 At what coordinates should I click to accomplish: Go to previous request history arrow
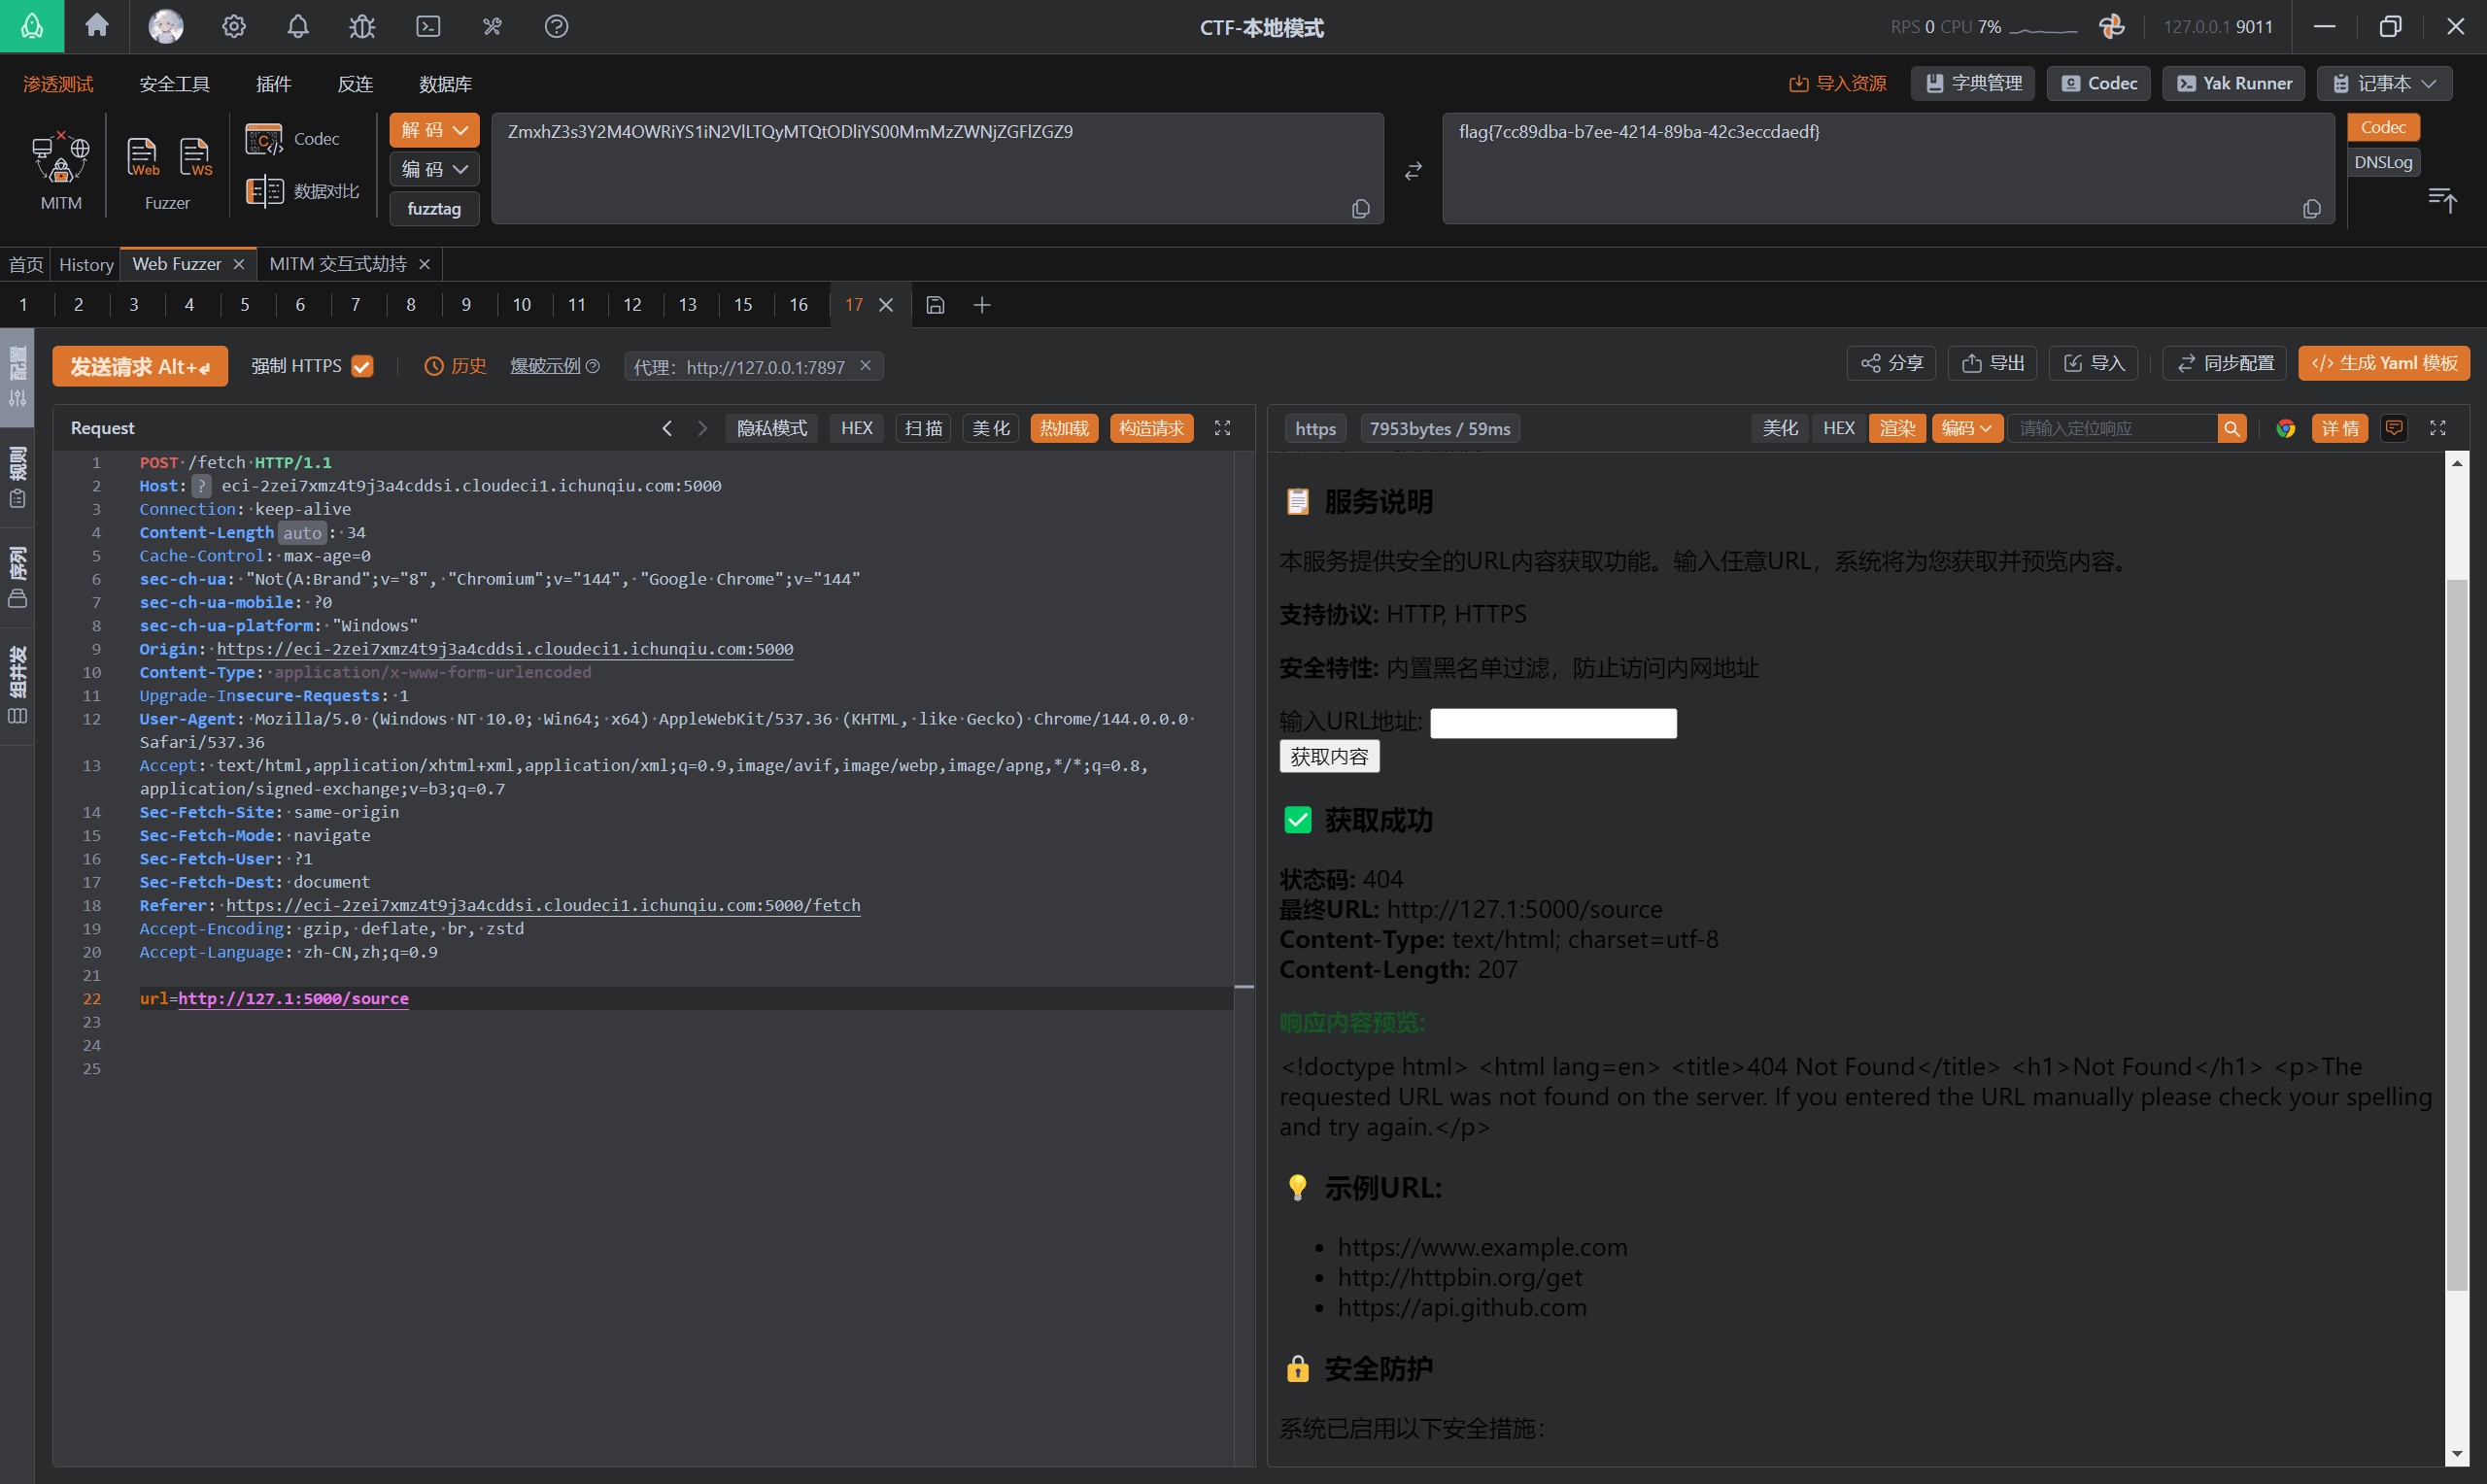[x=667, y=428]
